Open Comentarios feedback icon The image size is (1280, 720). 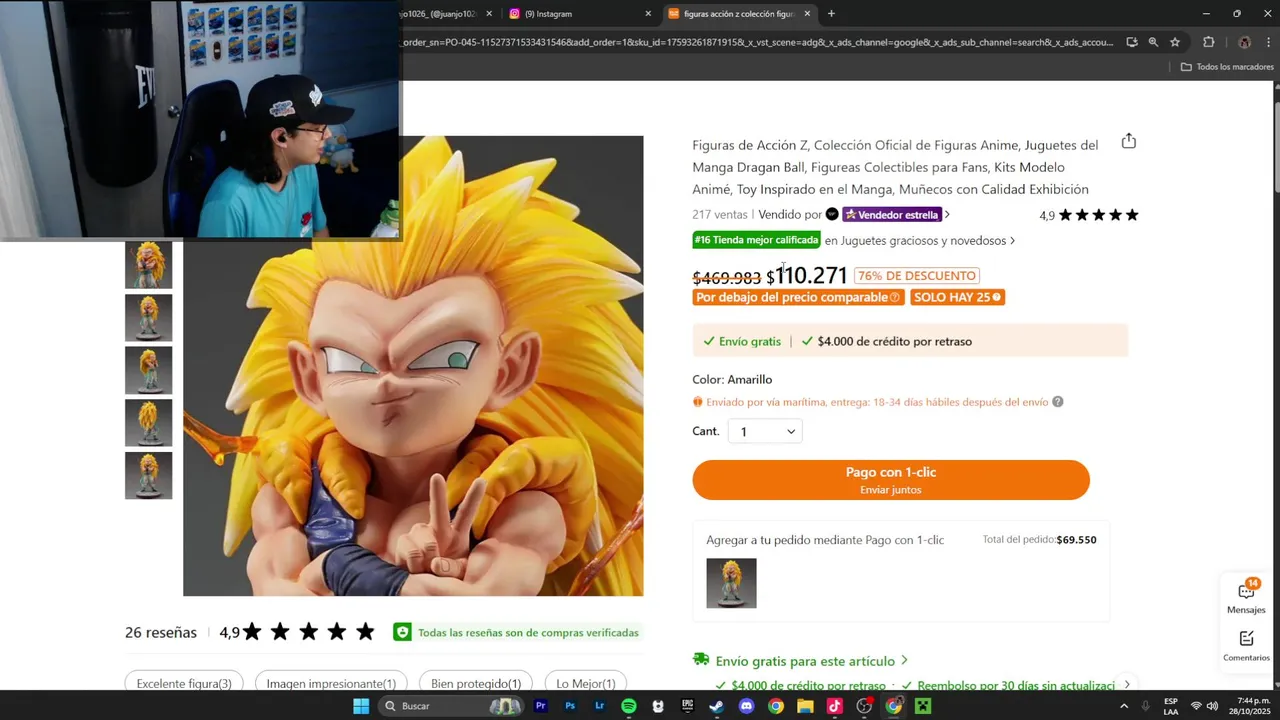click(x=1246, y=645)
